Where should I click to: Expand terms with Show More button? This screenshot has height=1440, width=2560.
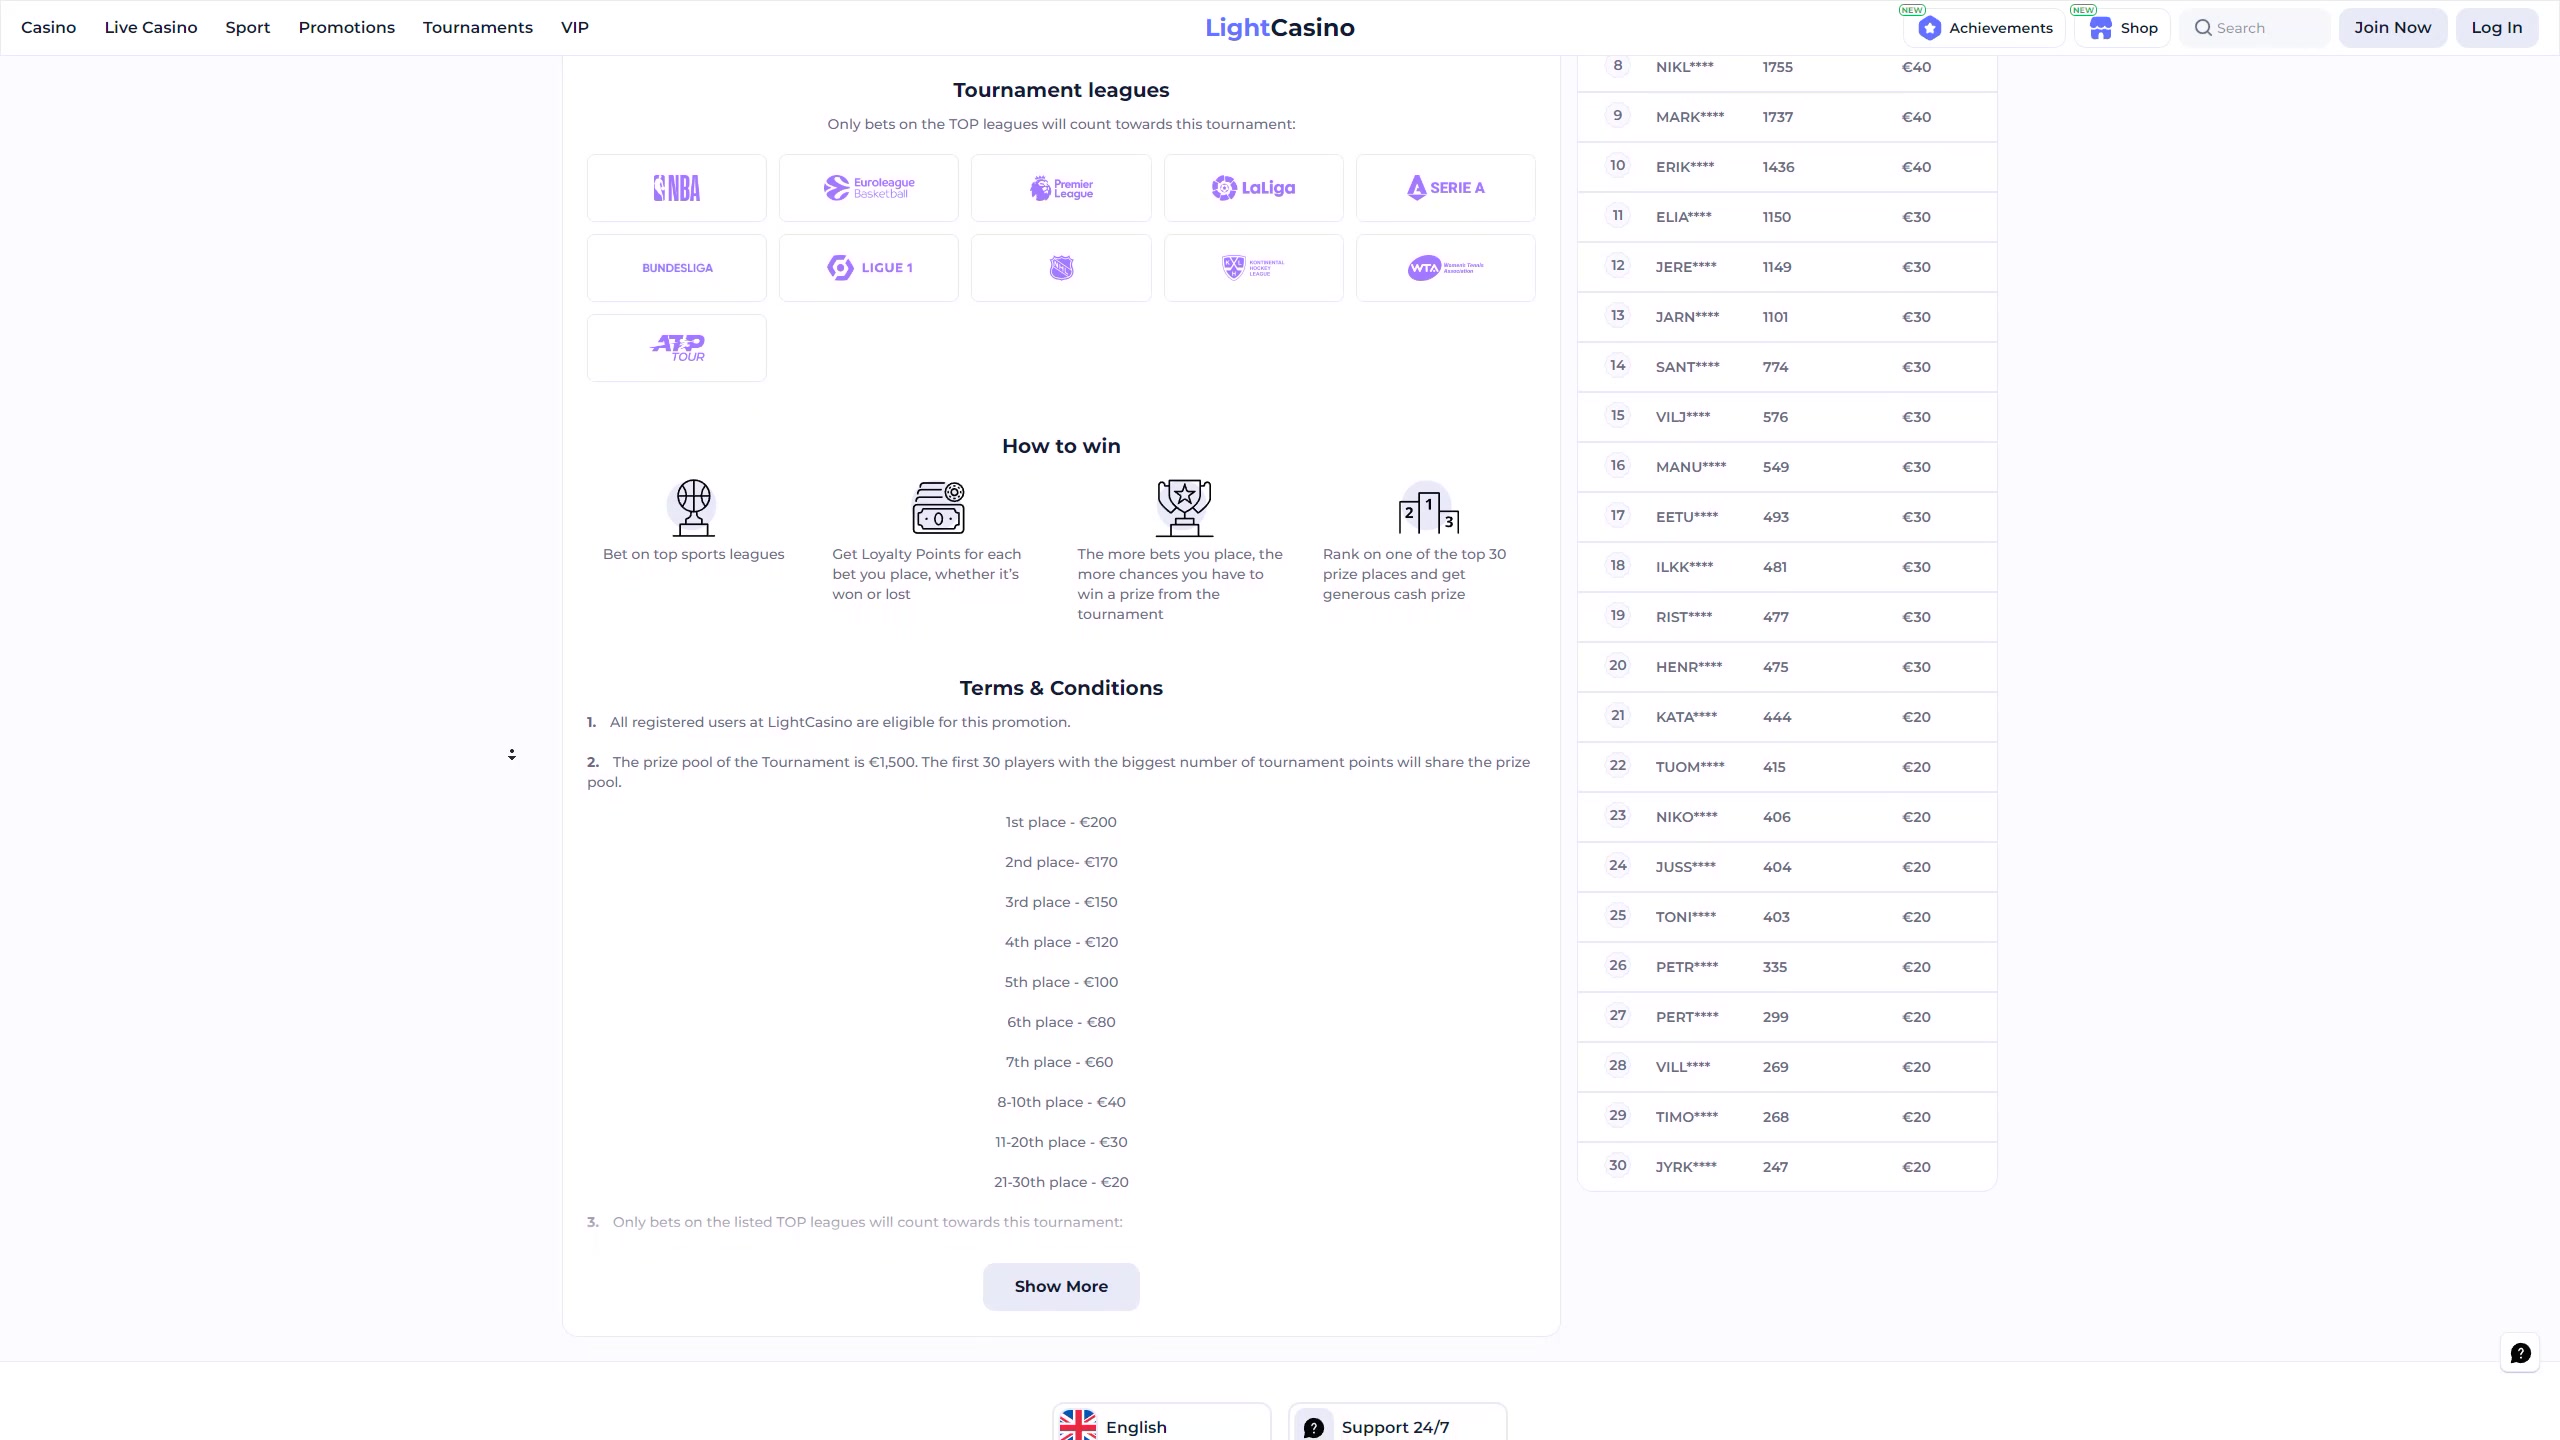point(1060,1286)
